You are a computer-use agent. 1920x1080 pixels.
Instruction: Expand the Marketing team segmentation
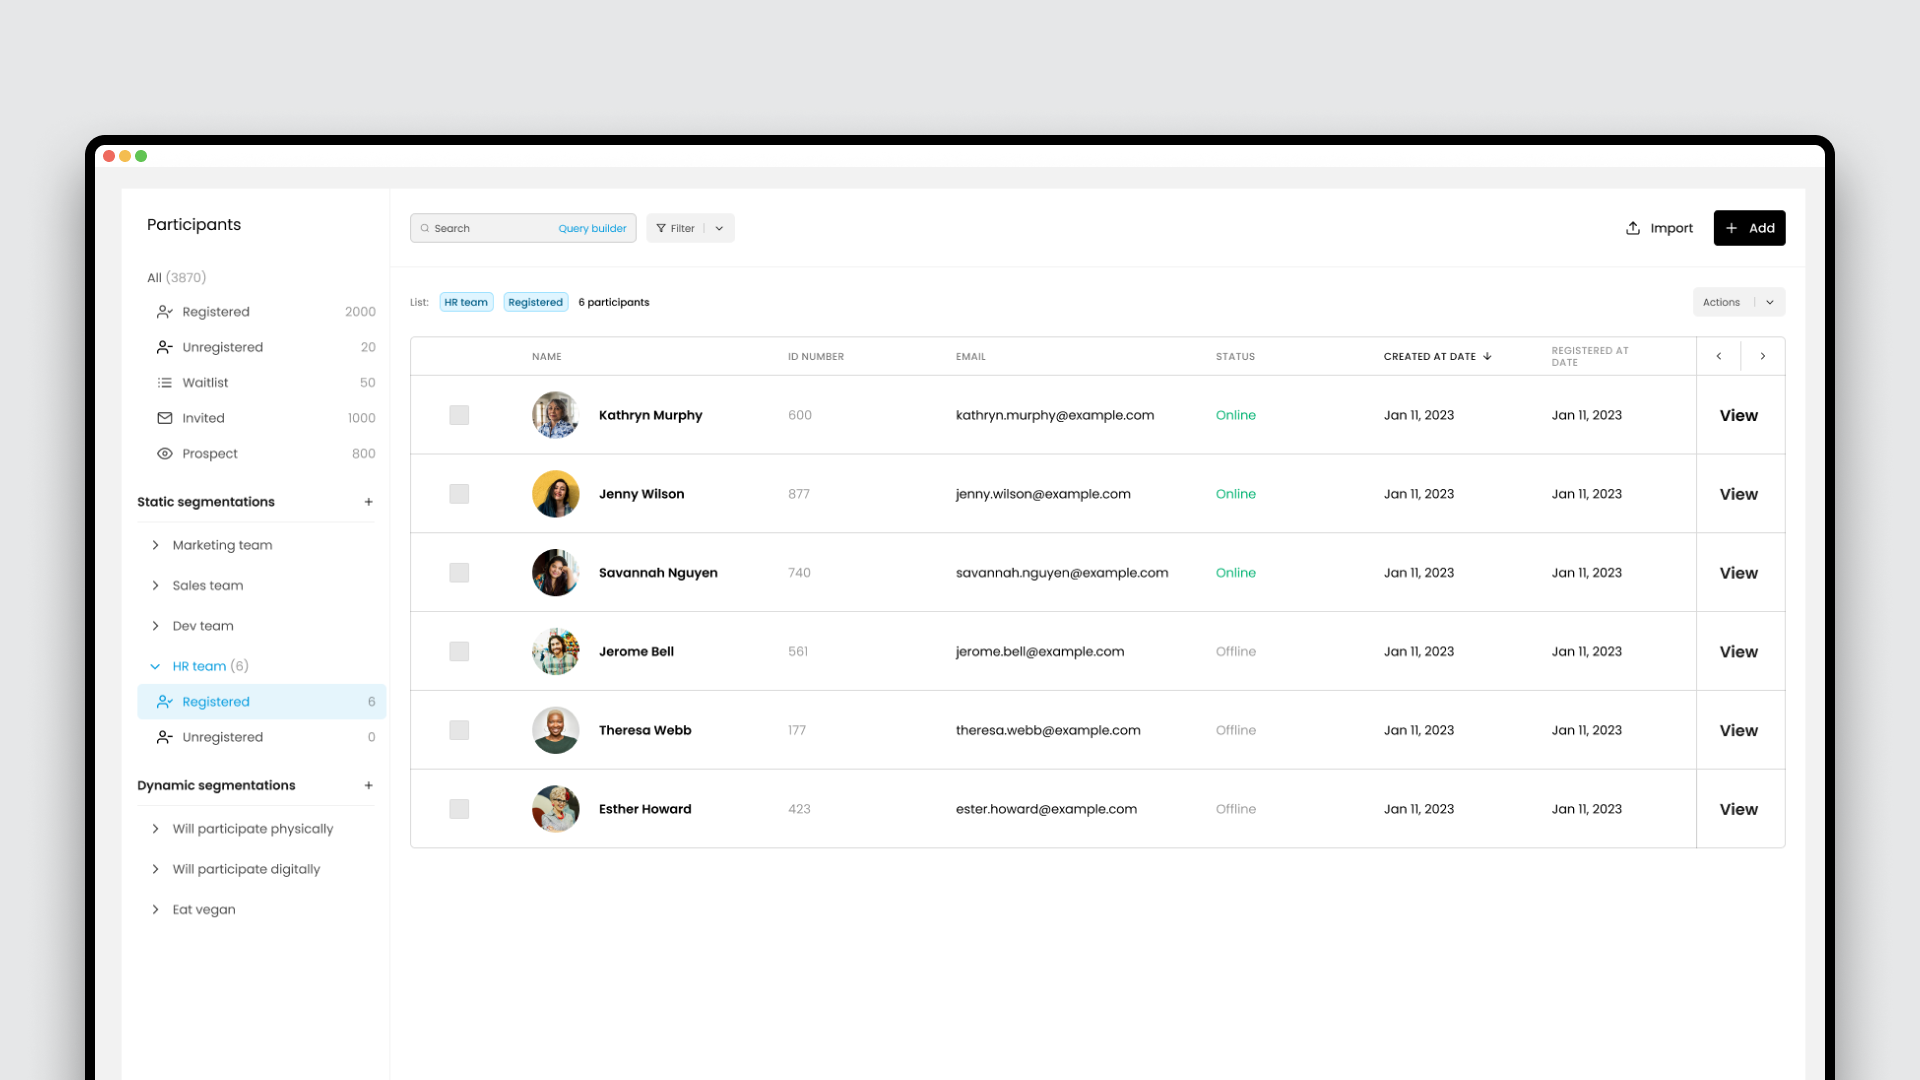(156, 545)
